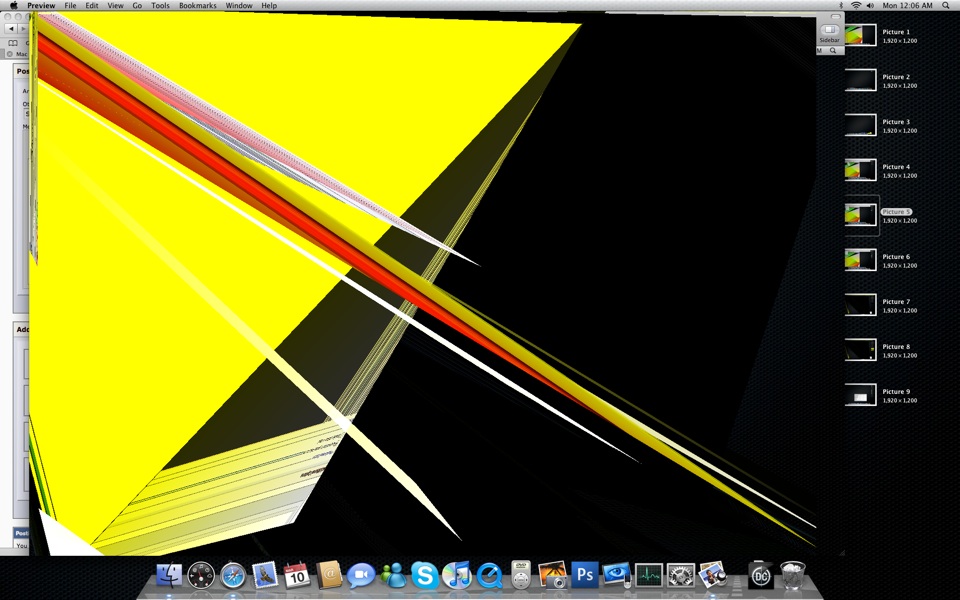Open the View menu

115,5
